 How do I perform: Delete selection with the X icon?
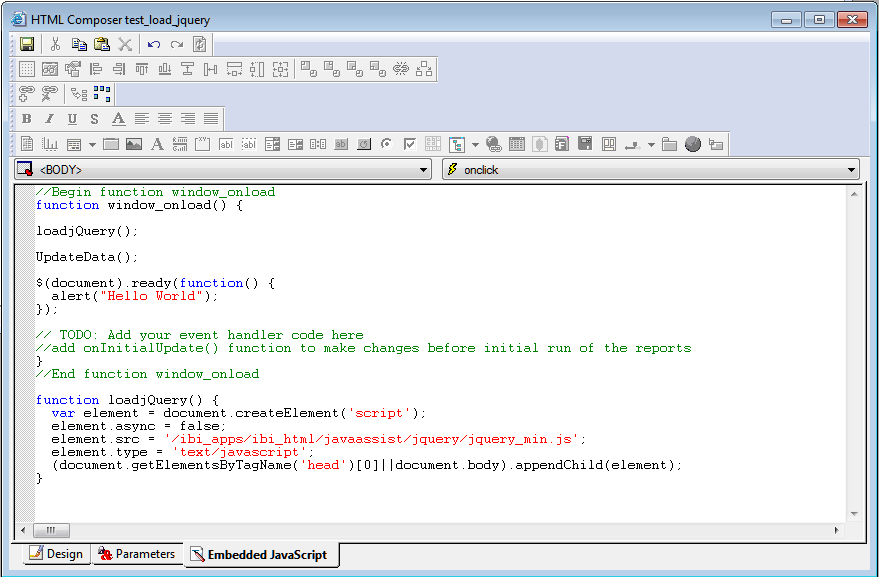124,44
